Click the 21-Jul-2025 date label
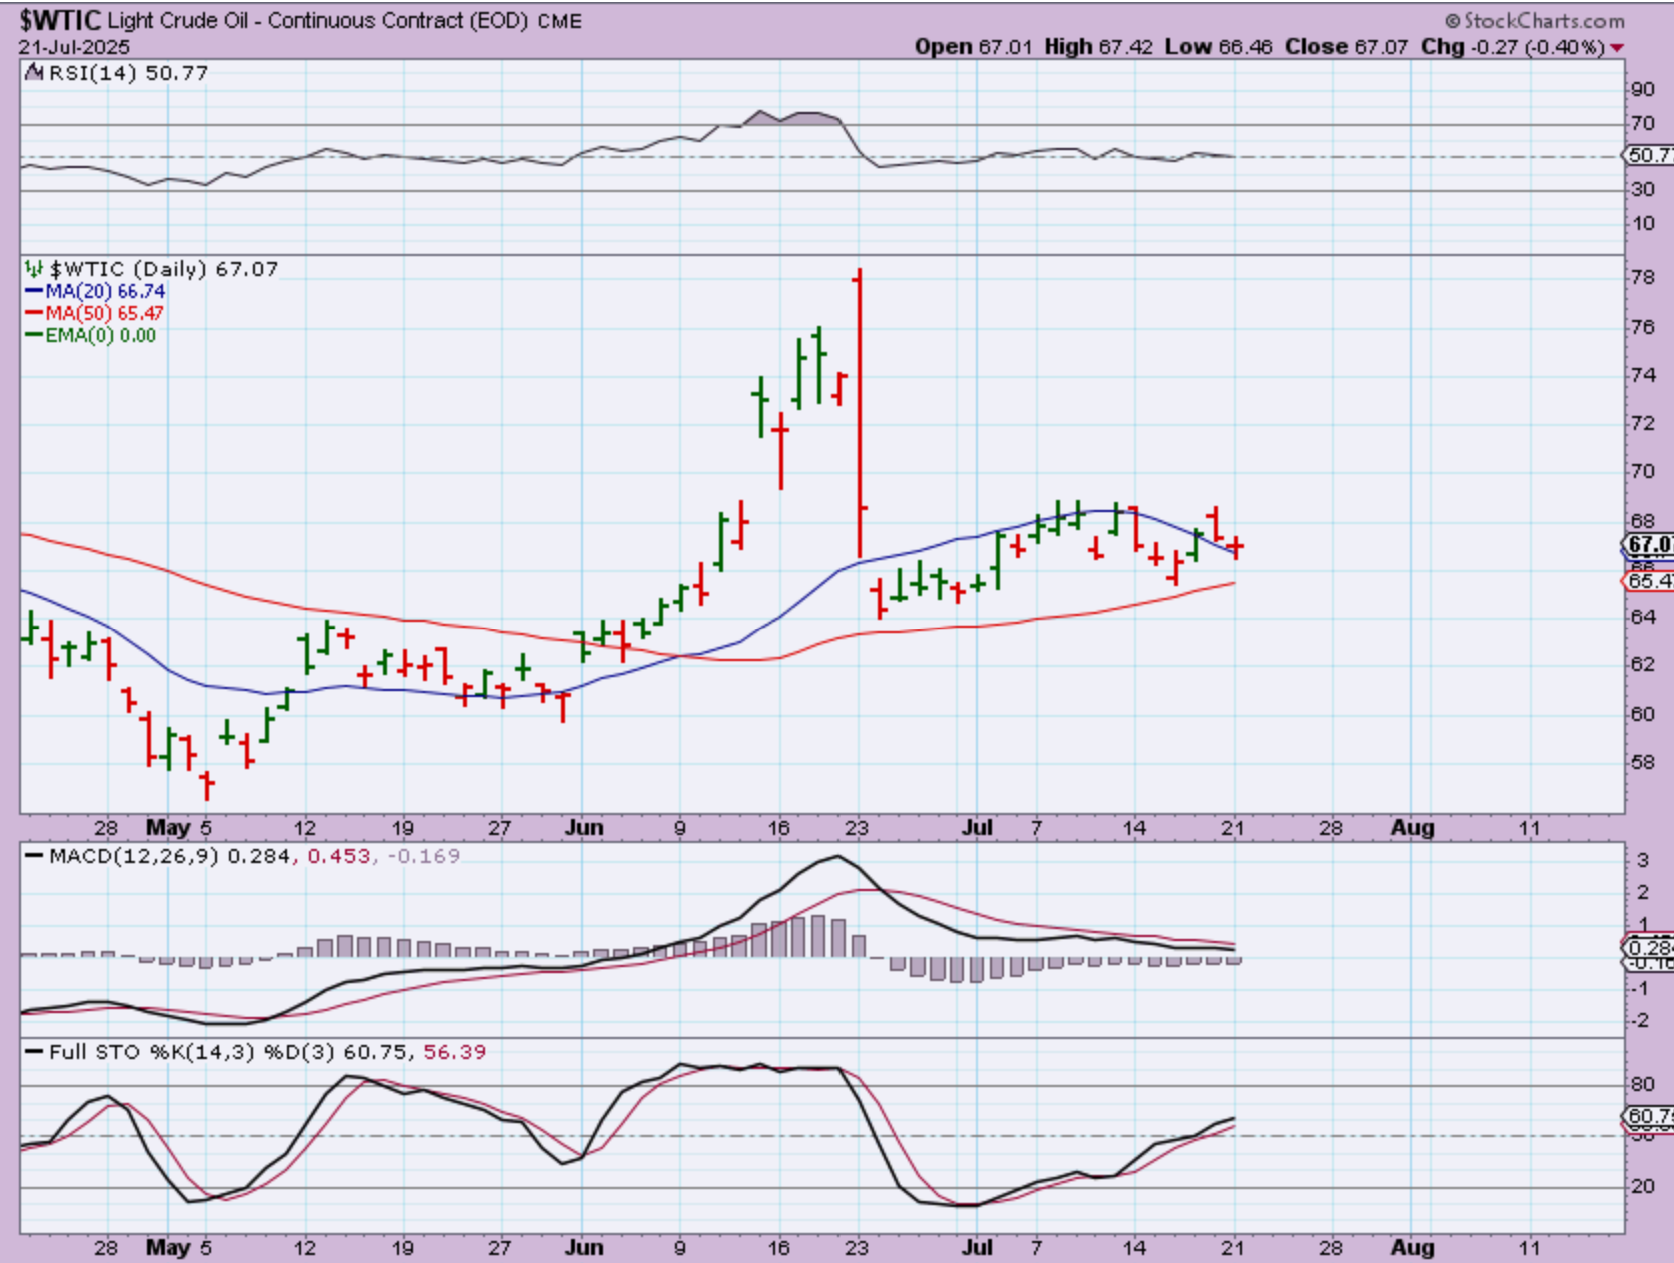 (x=73, y=47)
